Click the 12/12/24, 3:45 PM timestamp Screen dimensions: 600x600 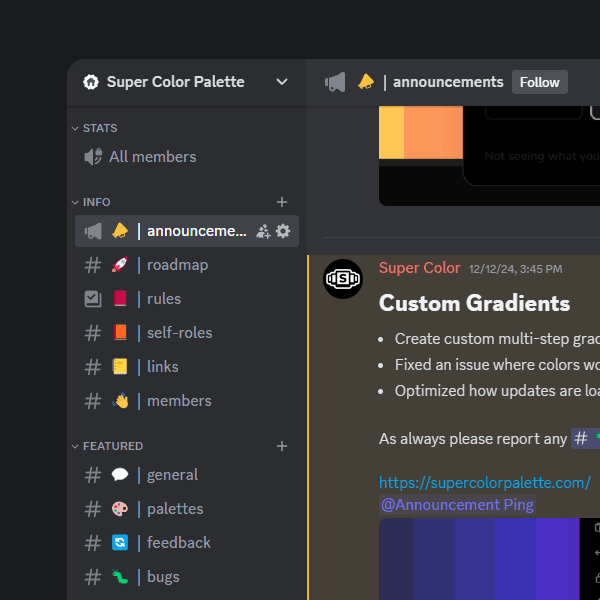(x=515, y=269)
